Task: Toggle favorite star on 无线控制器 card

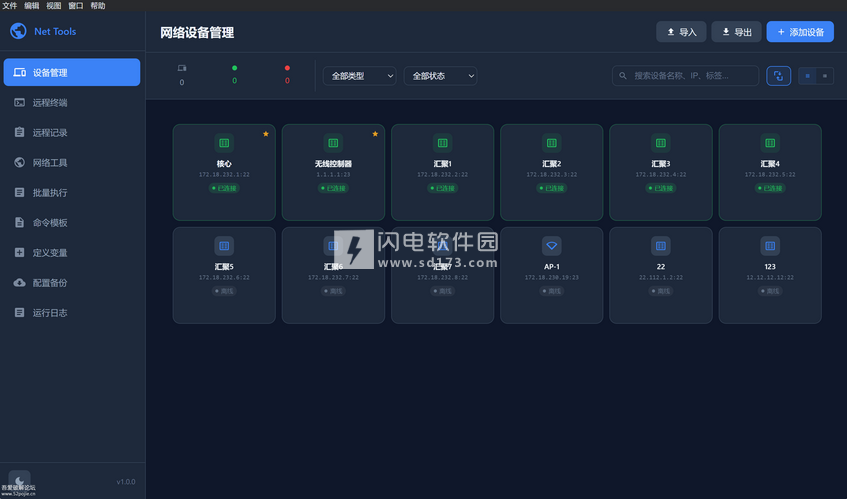Action: [x=375, y=133]
